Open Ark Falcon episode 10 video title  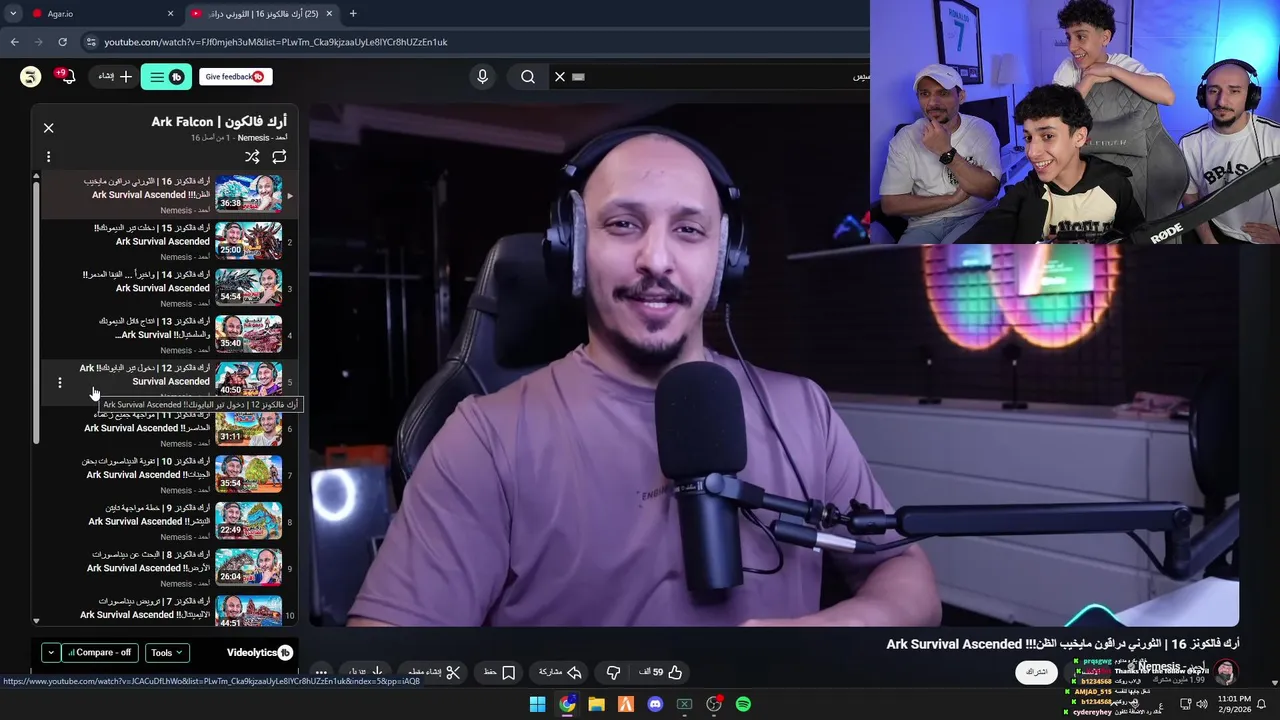pos(147,468)
